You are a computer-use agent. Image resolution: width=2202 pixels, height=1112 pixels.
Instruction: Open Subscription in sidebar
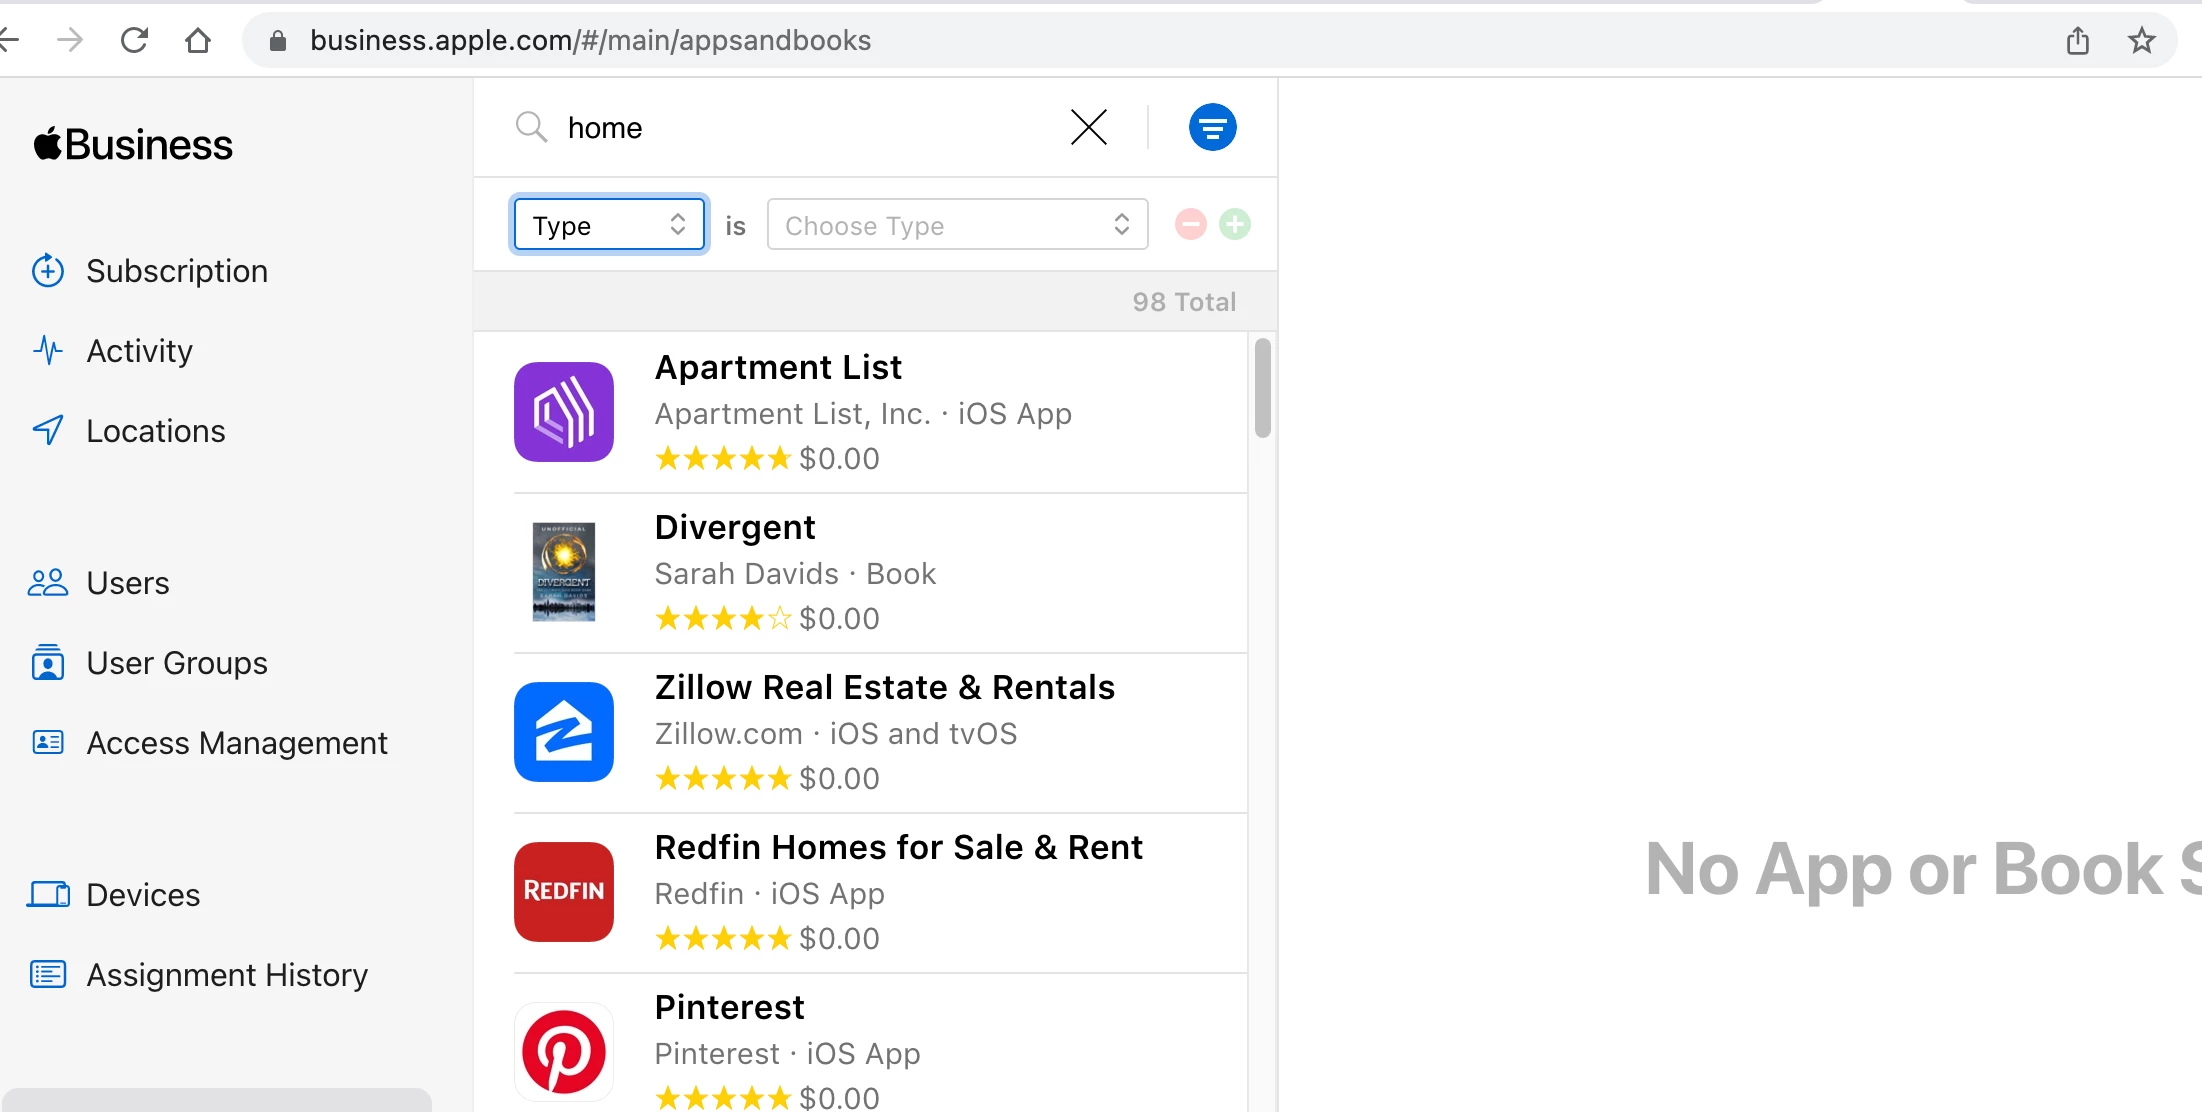(x=177, y=271)
